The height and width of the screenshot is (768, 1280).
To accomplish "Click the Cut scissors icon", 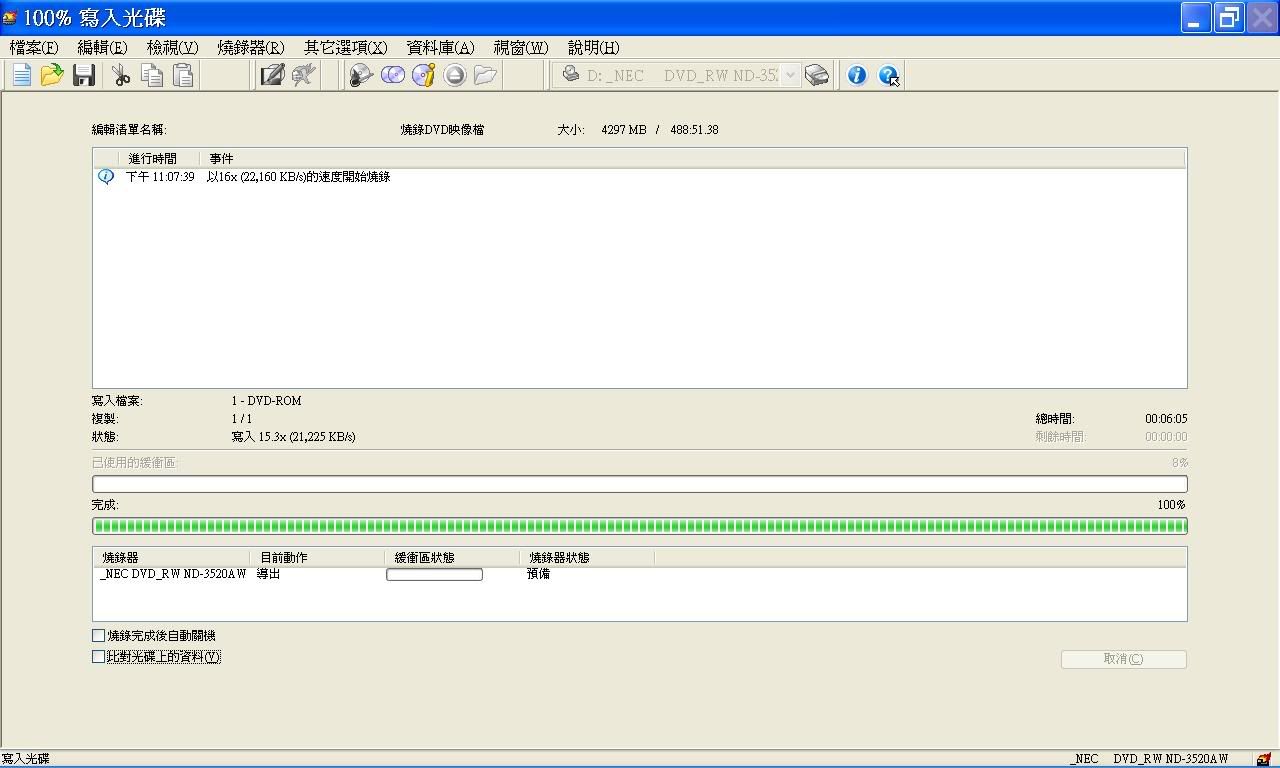I will [121, 75].
